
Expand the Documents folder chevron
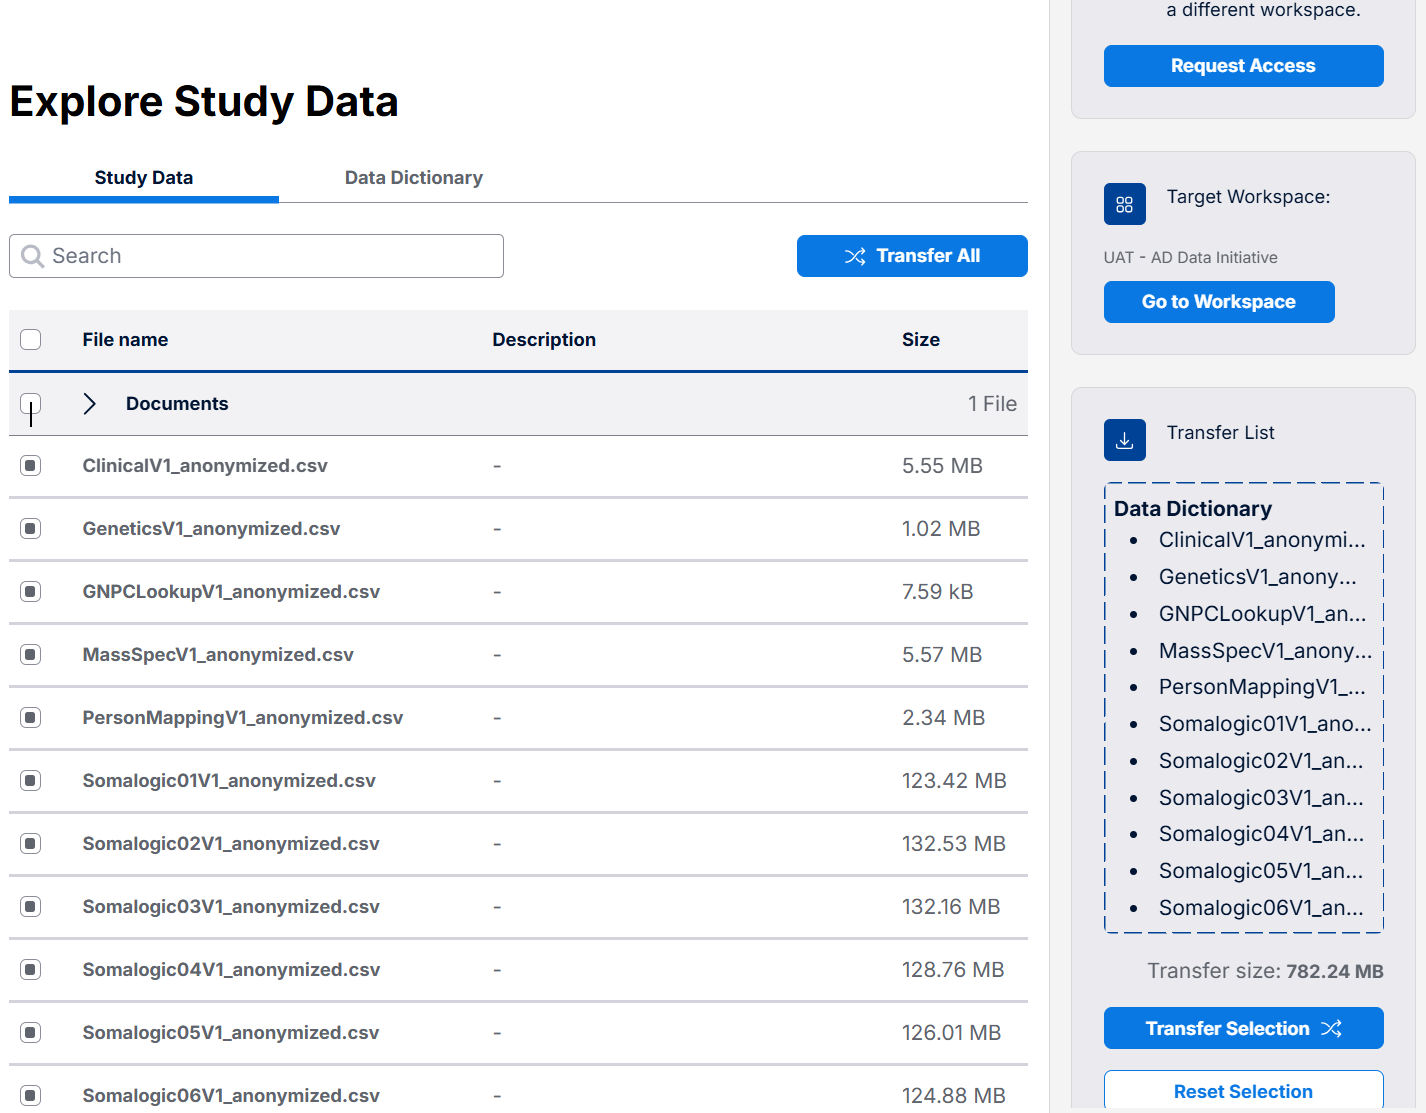[90, 403]
